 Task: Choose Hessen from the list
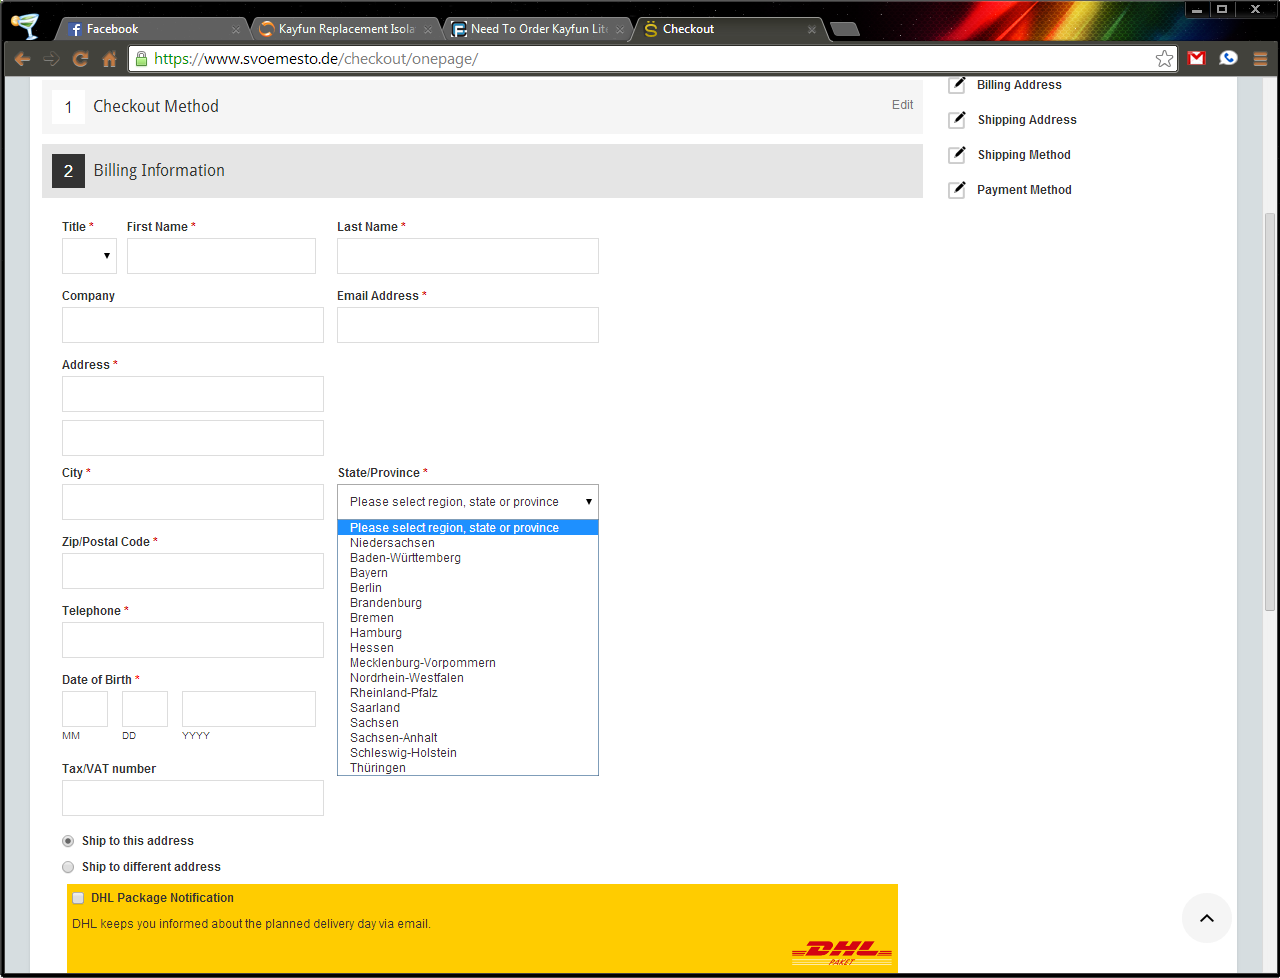click(x=468, y=648)
